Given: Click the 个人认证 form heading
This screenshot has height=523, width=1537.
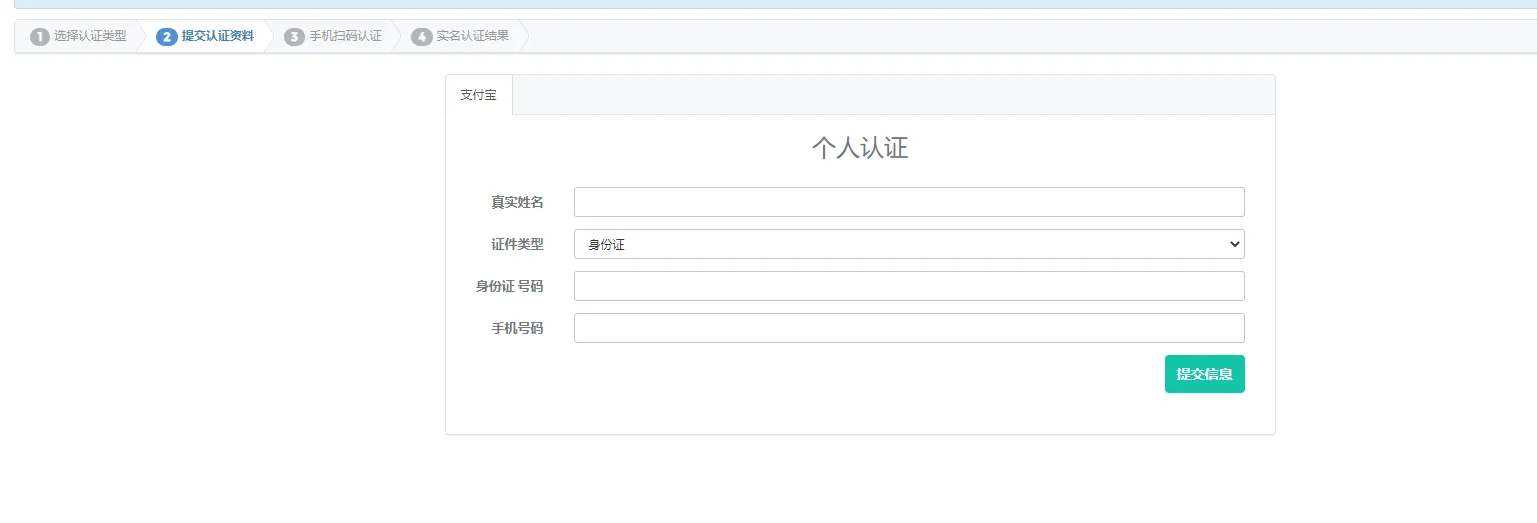Looking at the screenshot, I should tap(859, 148).
